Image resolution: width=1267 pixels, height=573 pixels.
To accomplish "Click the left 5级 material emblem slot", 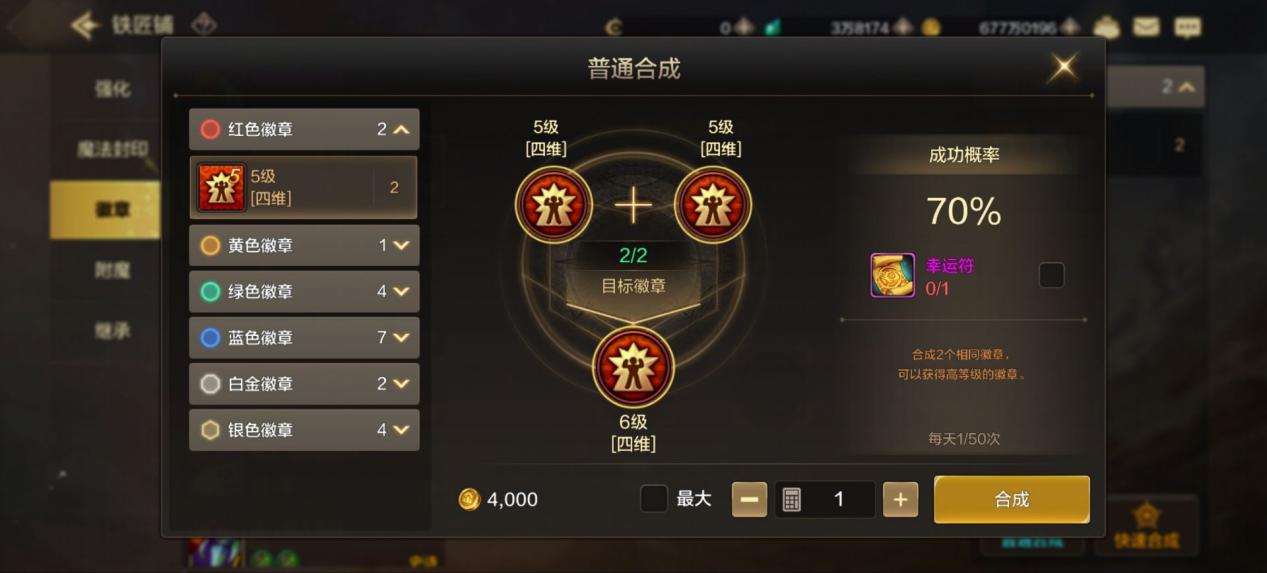I will click(554, 205).
